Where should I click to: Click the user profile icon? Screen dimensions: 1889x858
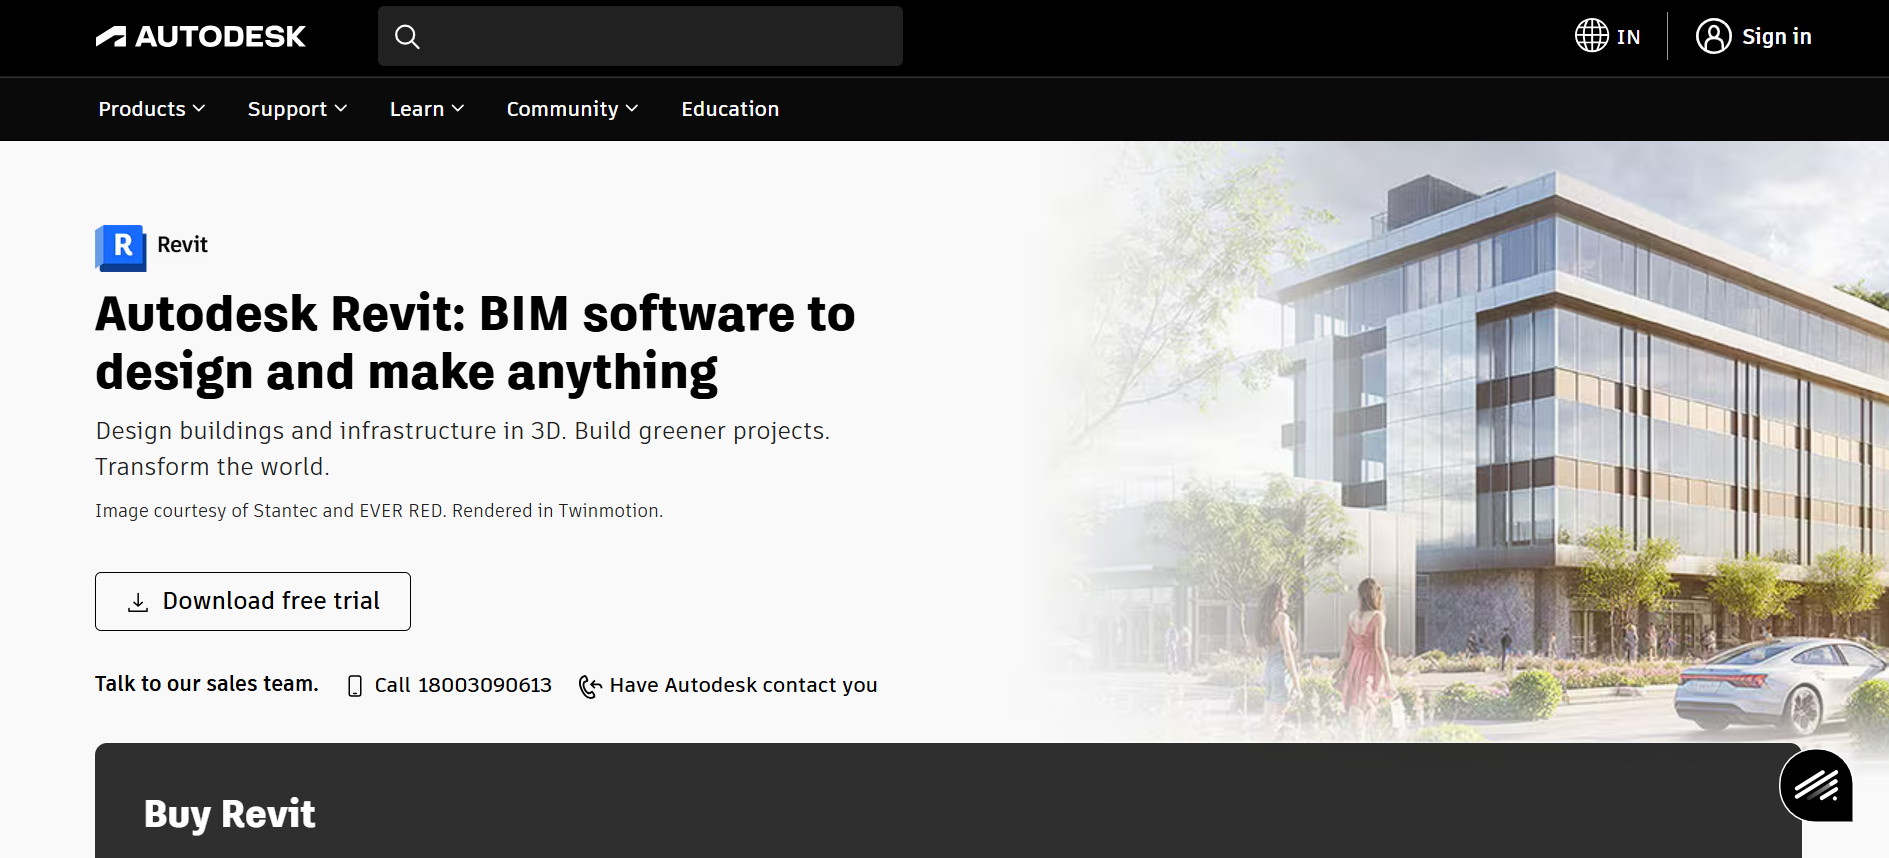[1713, 36]
